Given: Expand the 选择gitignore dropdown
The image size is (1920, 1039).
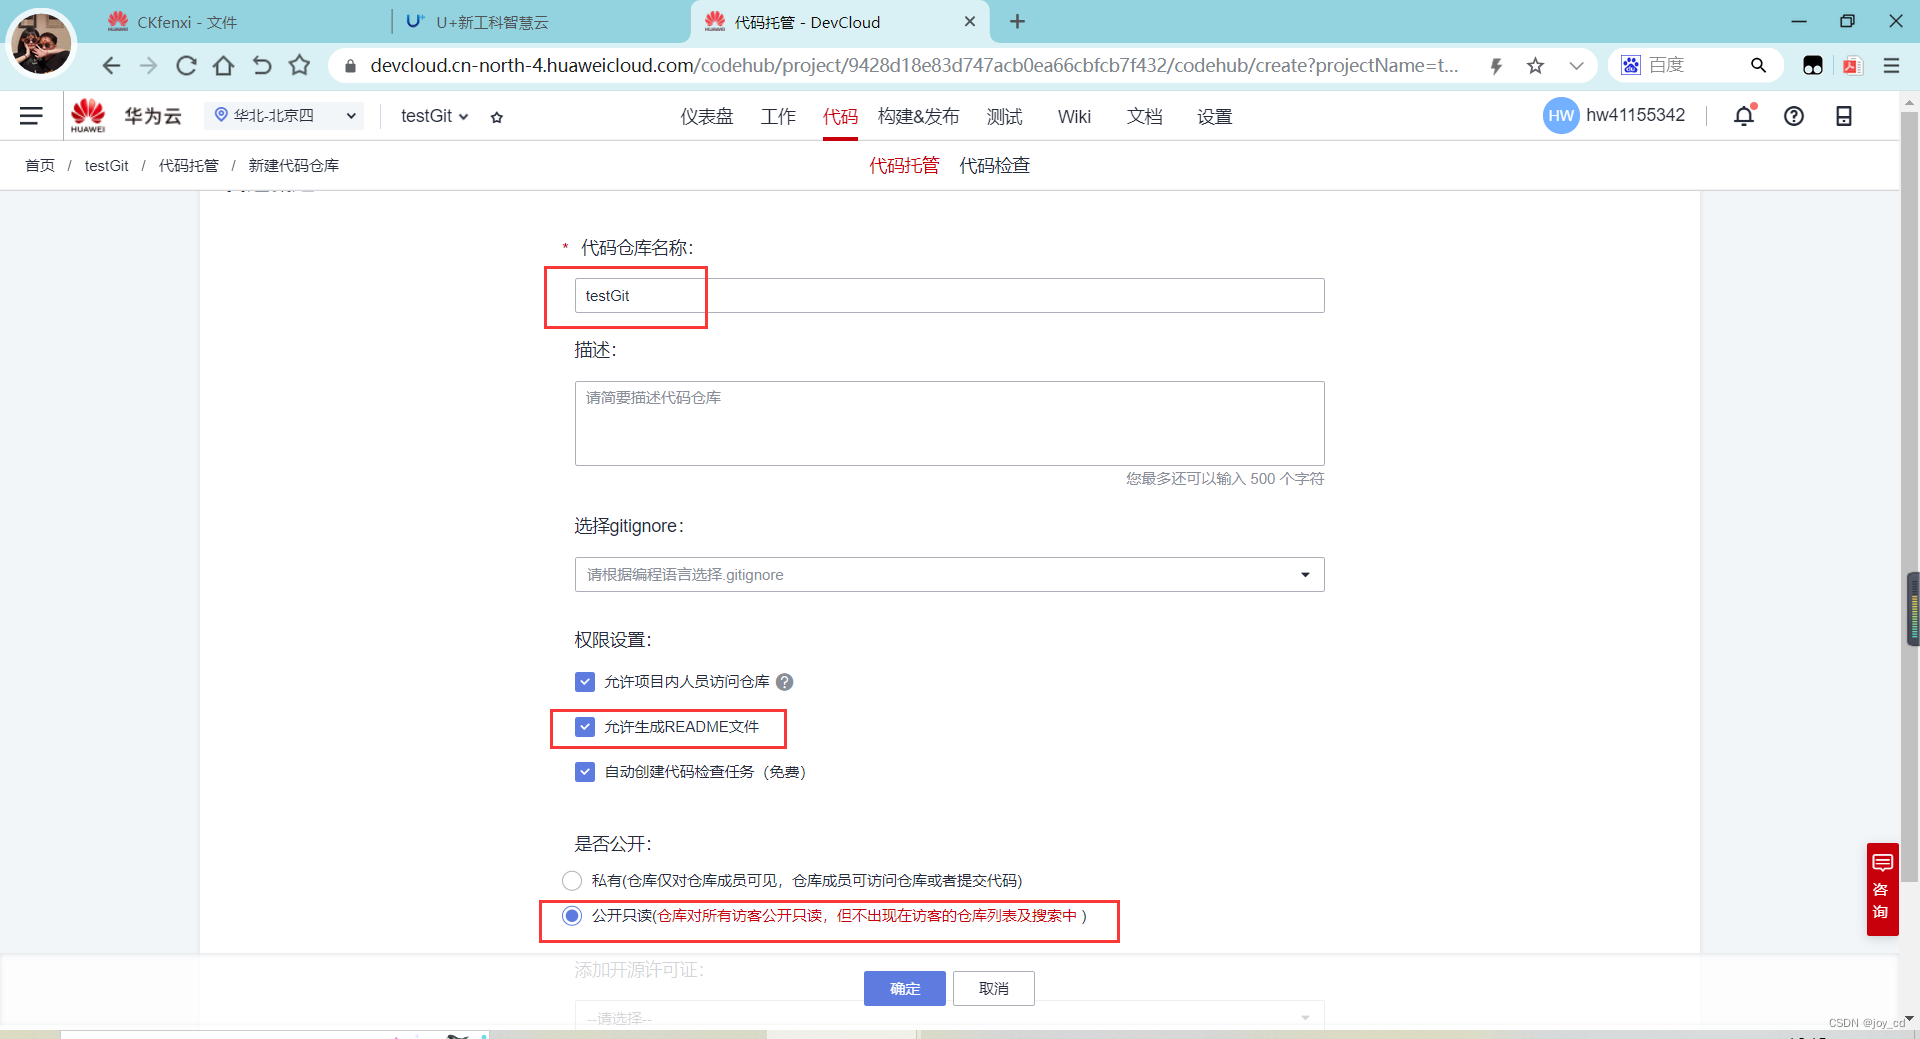Looking at the screenshot, I should pyautogui.click(x=949, y=575).
